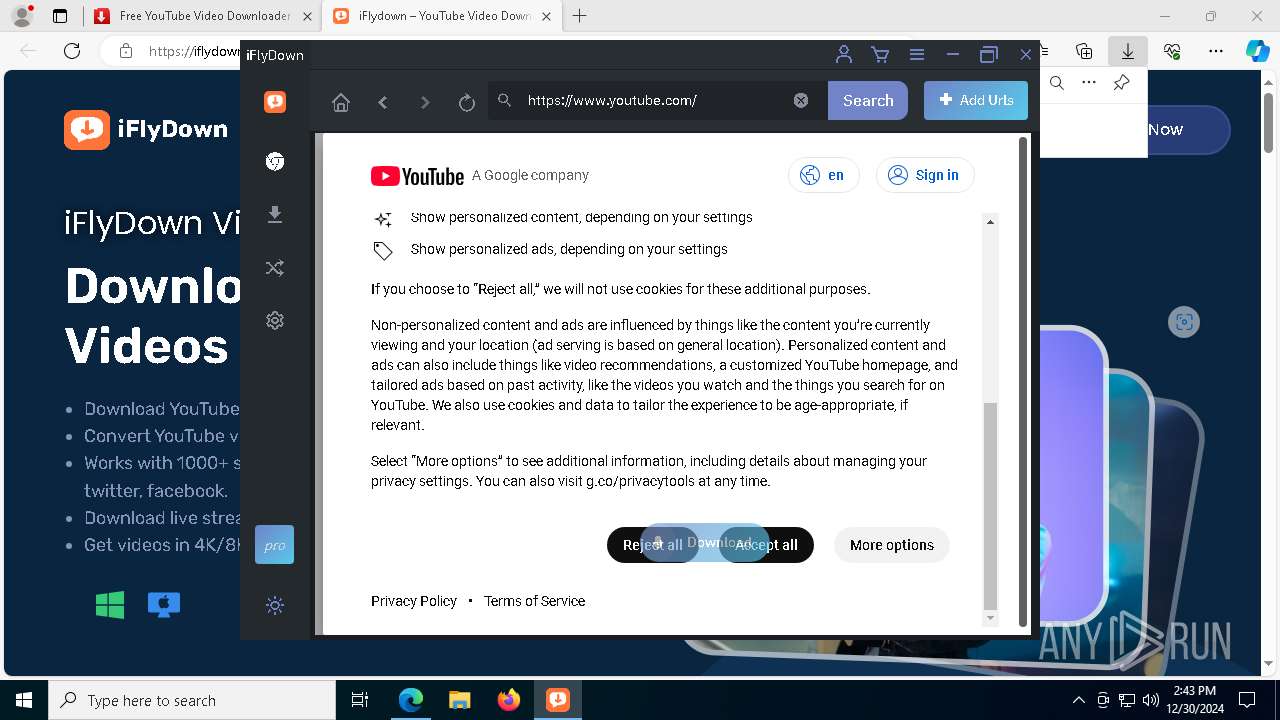This screenshot has height=720, width=1280.
Task: Click Windows download icon on webpage
Action: [x=110, y=604]
